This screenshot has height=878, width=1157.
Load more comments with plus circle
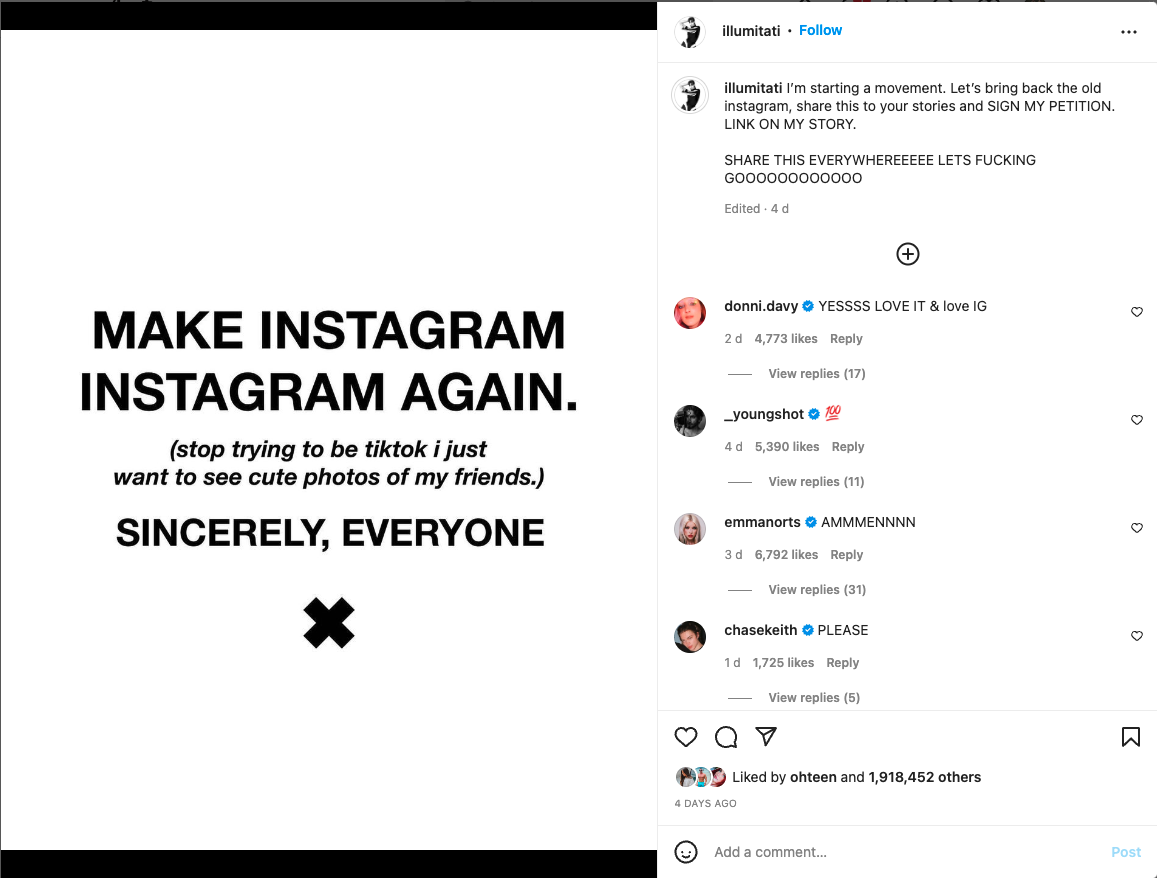tap(907, 254)
